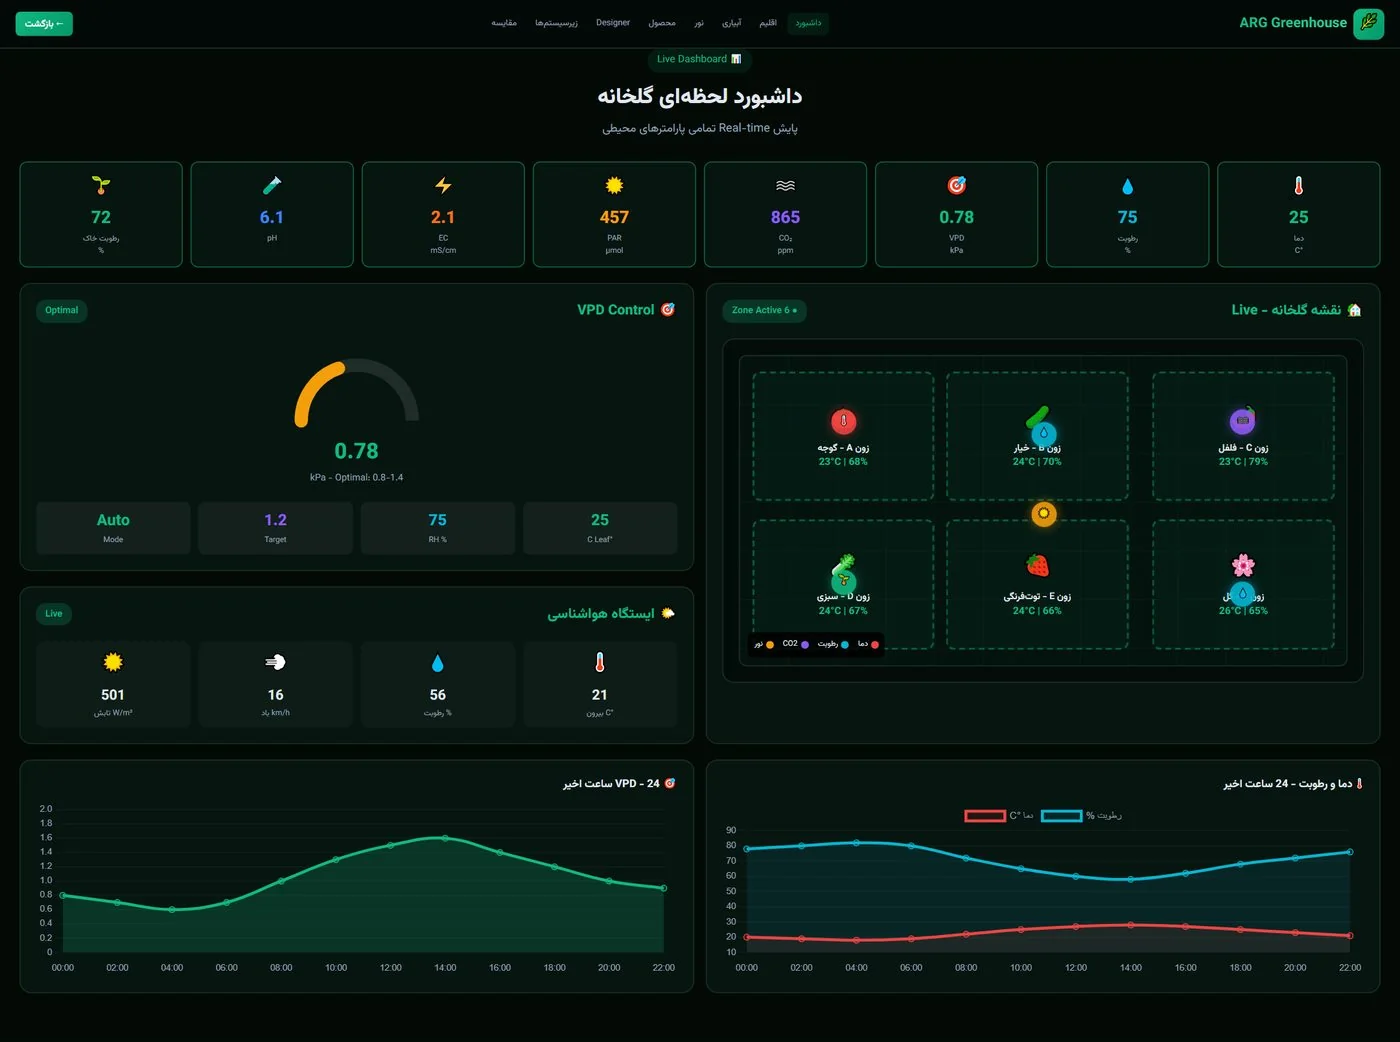Toggle the رطوبت % legend in temperature chart
1400x1042 pixels.
pyautogui.click(x=1081, y=816)
